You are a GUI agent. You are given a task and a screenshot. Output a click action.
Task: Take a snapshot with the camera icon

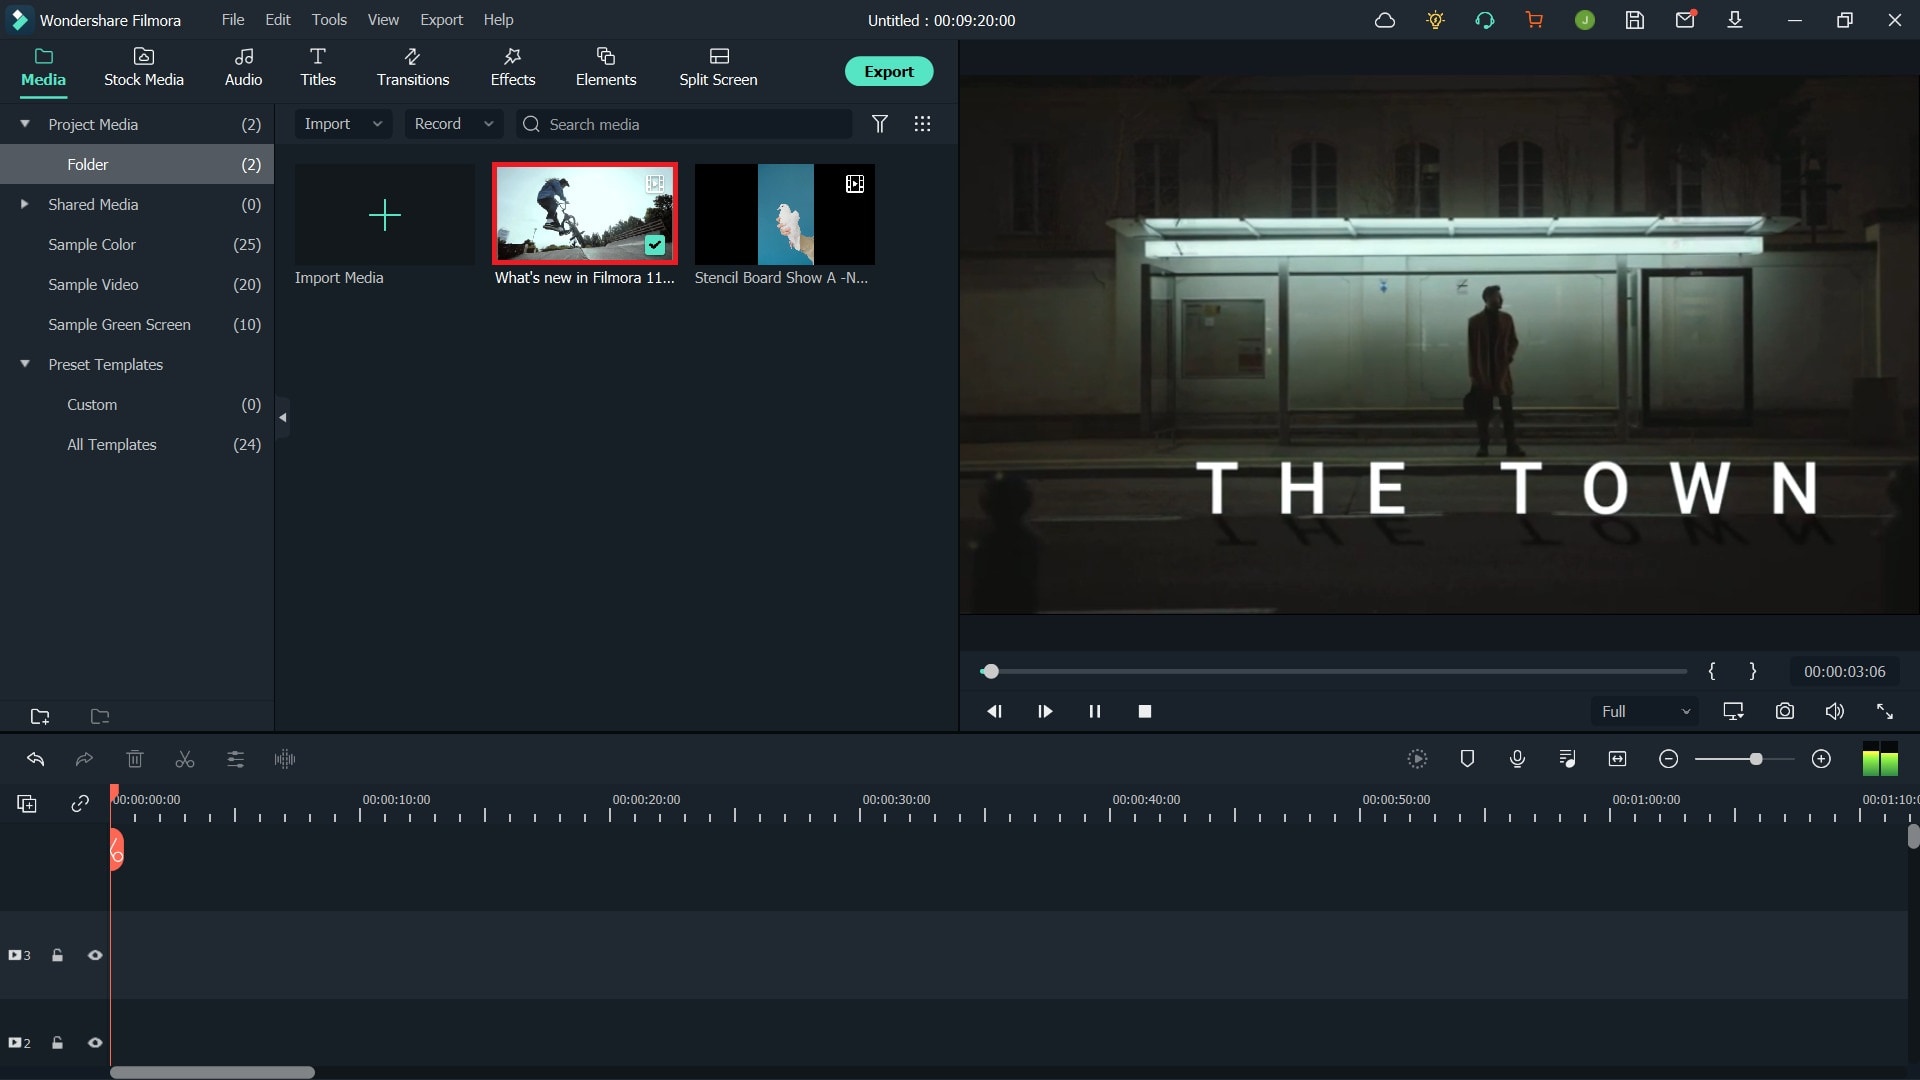(1785, 712)
